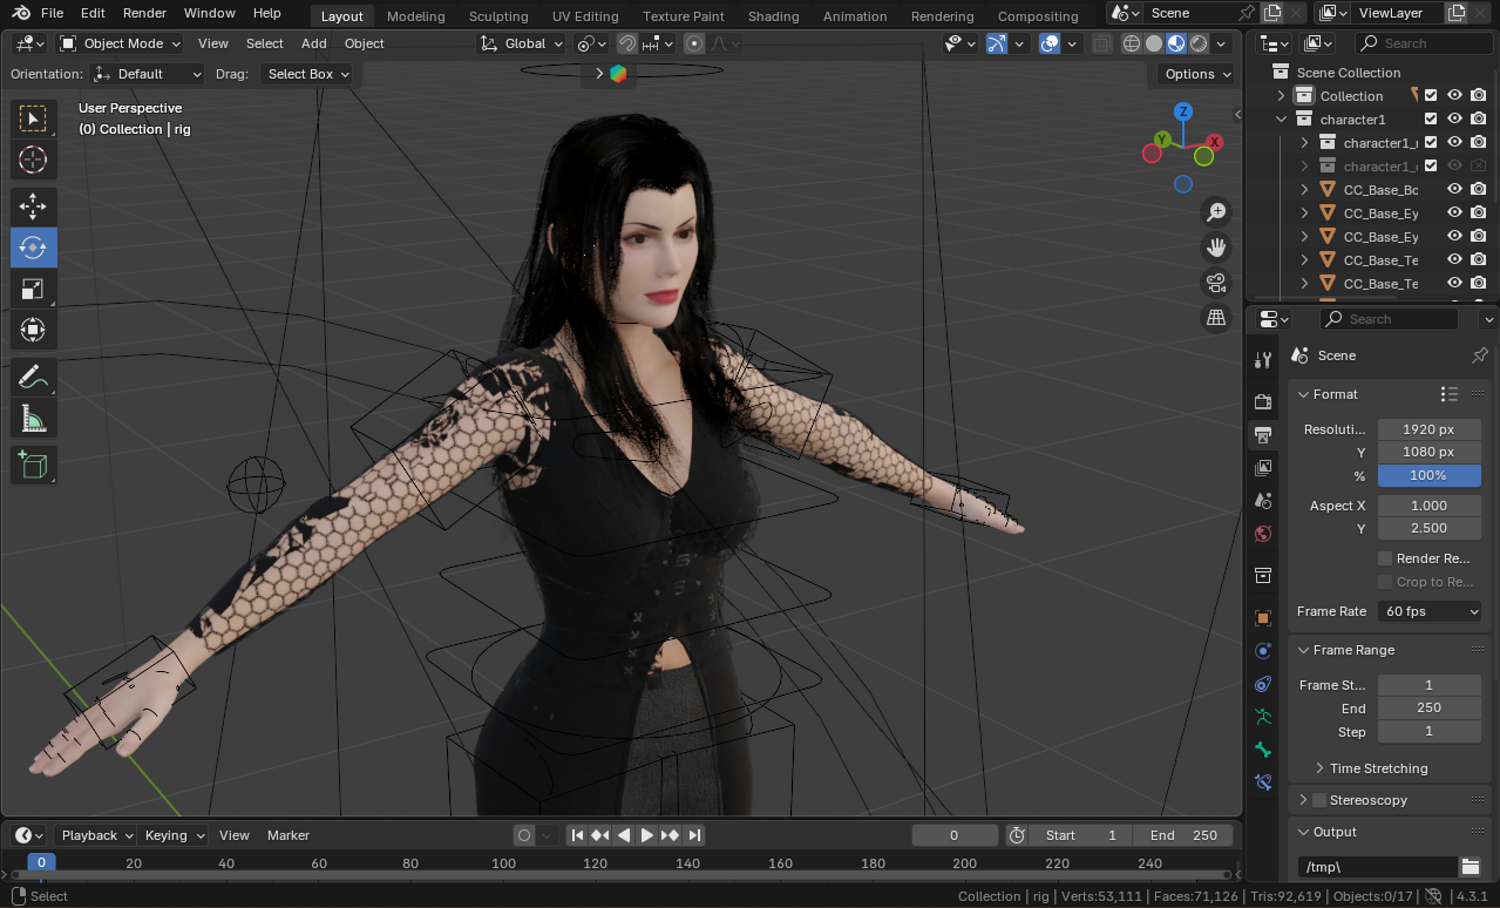The image size is (1500, 908).
Task: Open the Output properties tab
Action: 1263,435
